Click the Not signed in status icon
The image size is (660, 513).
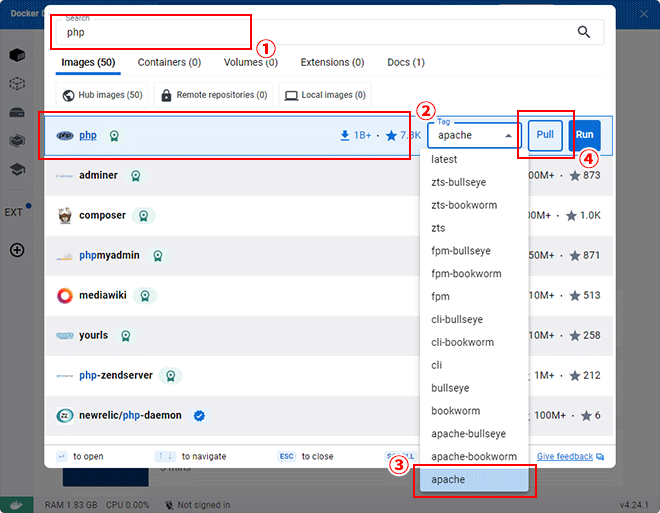(x=169, y=505)
